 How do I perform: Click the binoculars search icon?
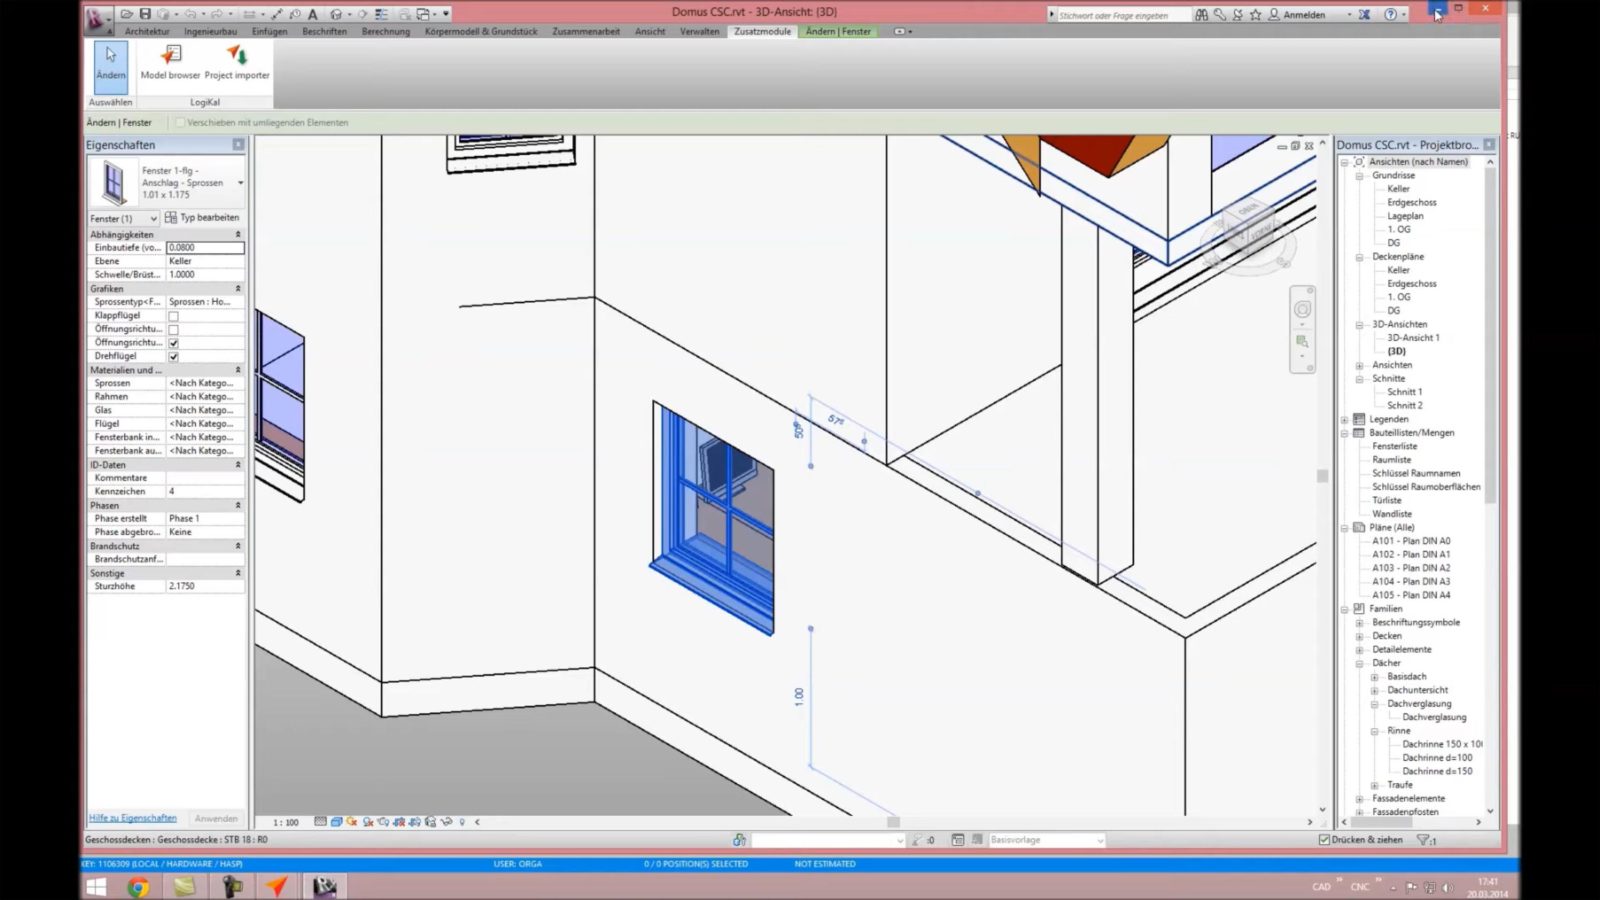[x=1201, y=15]
